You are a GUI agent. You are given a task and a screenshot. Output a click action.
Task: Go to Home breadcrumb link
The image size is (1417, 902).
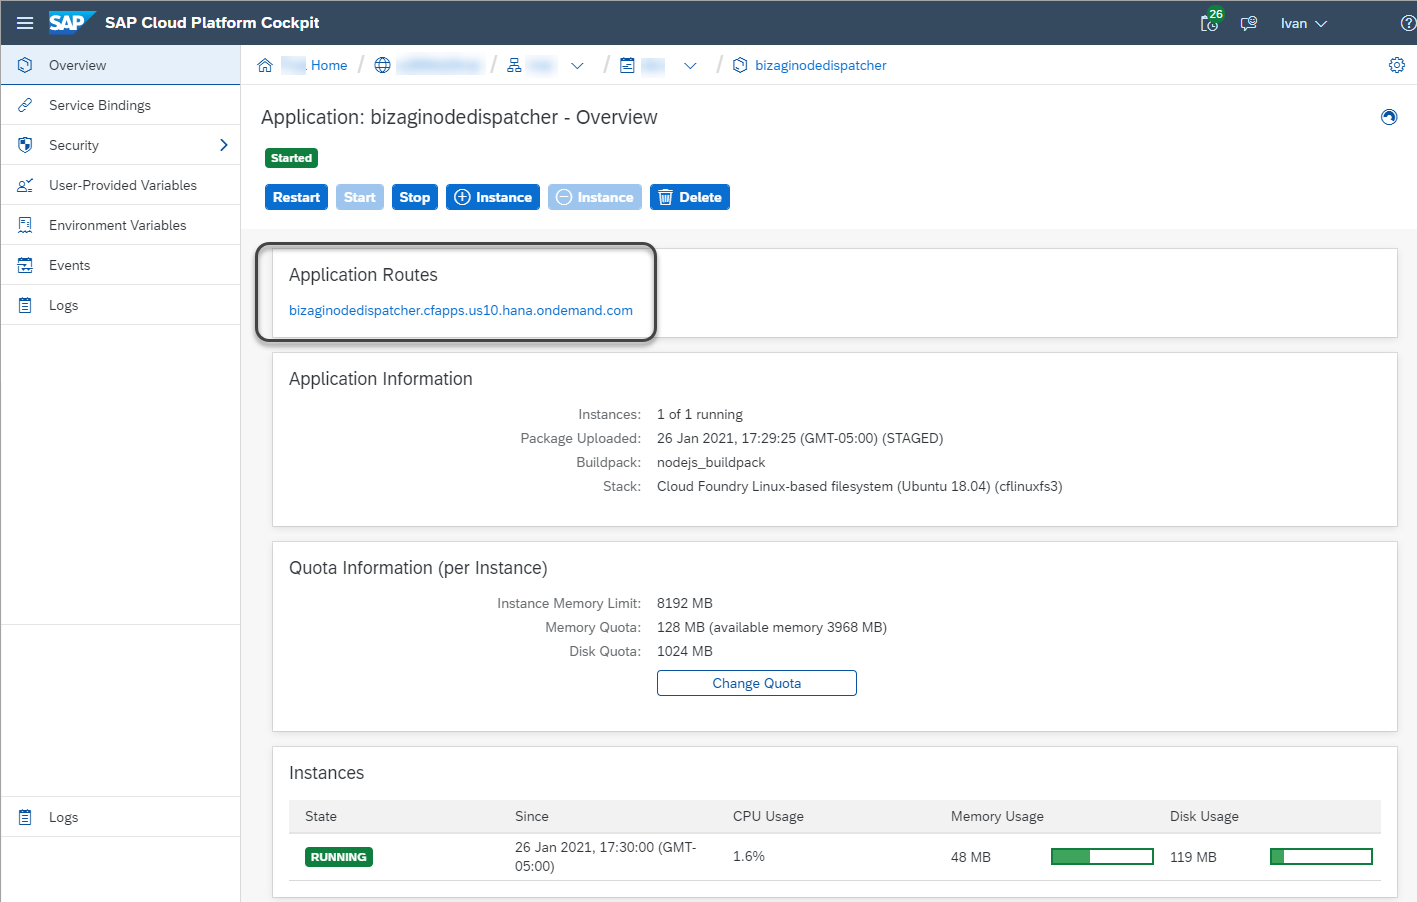(x=329, y=65)
